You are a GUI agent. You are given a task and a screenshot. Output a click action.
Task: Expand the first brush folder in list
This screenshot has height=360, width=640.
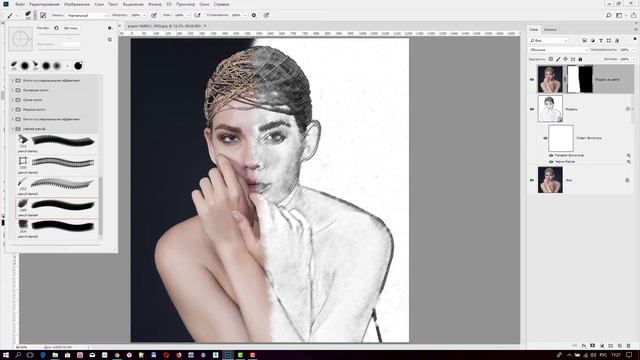point(12,80)
